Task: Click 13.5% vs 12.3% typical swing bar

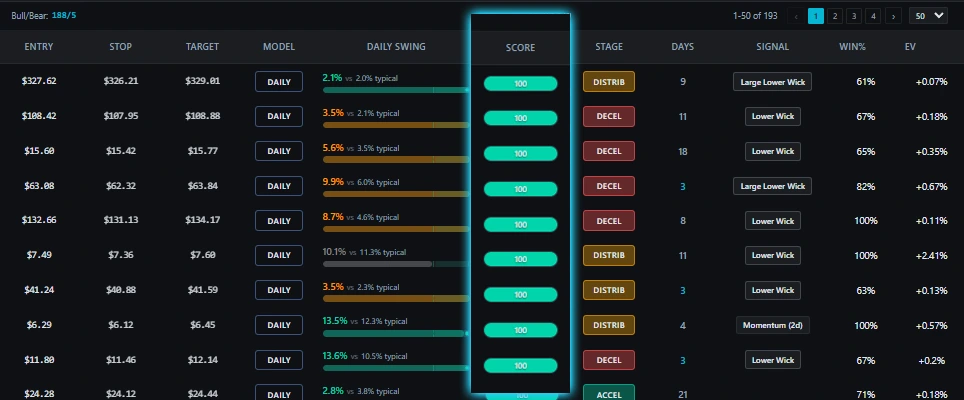Action: tap(396, 333)
